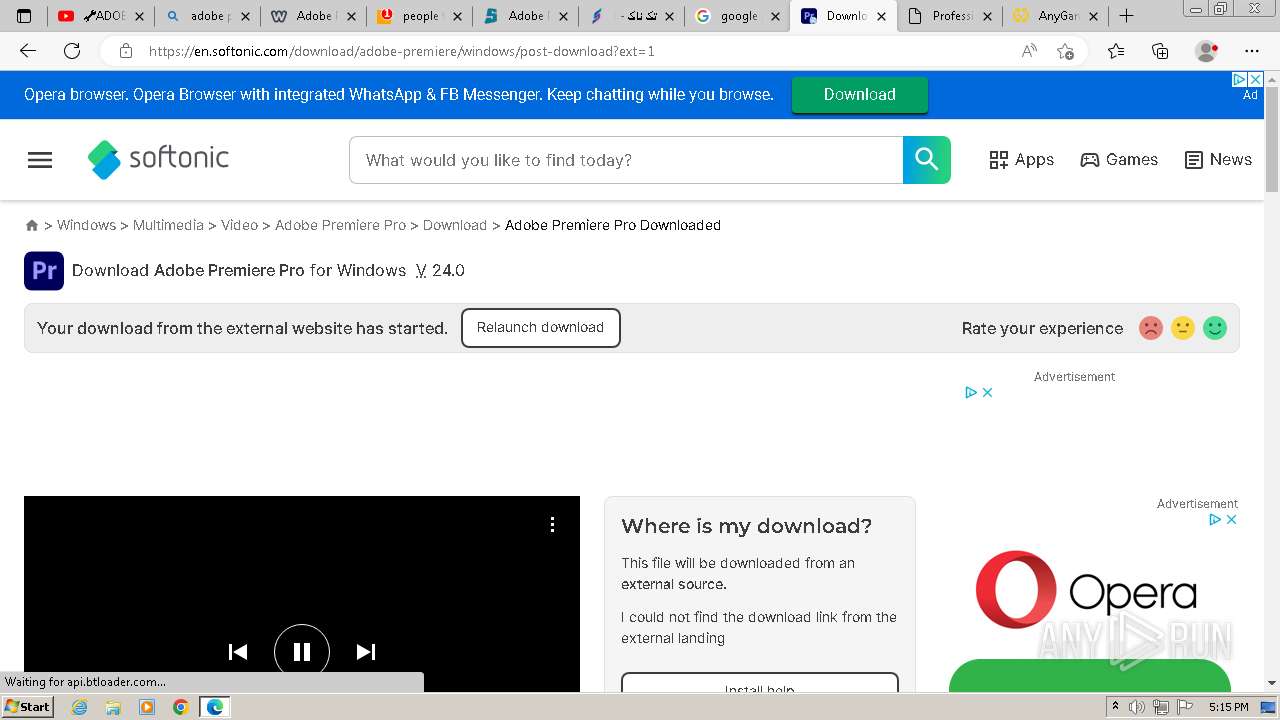Close the 'google' tab

[775, 16]
